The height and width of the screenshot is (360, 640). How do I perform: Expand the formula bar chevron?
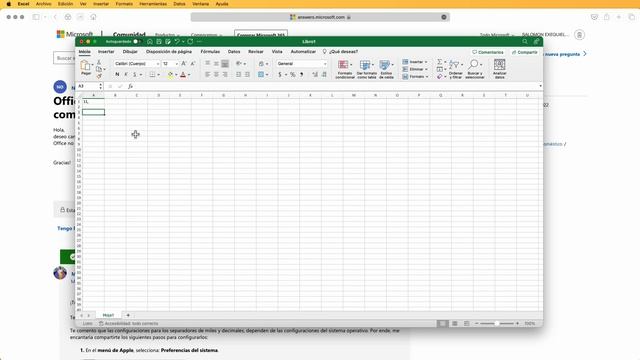pos(540,86)
